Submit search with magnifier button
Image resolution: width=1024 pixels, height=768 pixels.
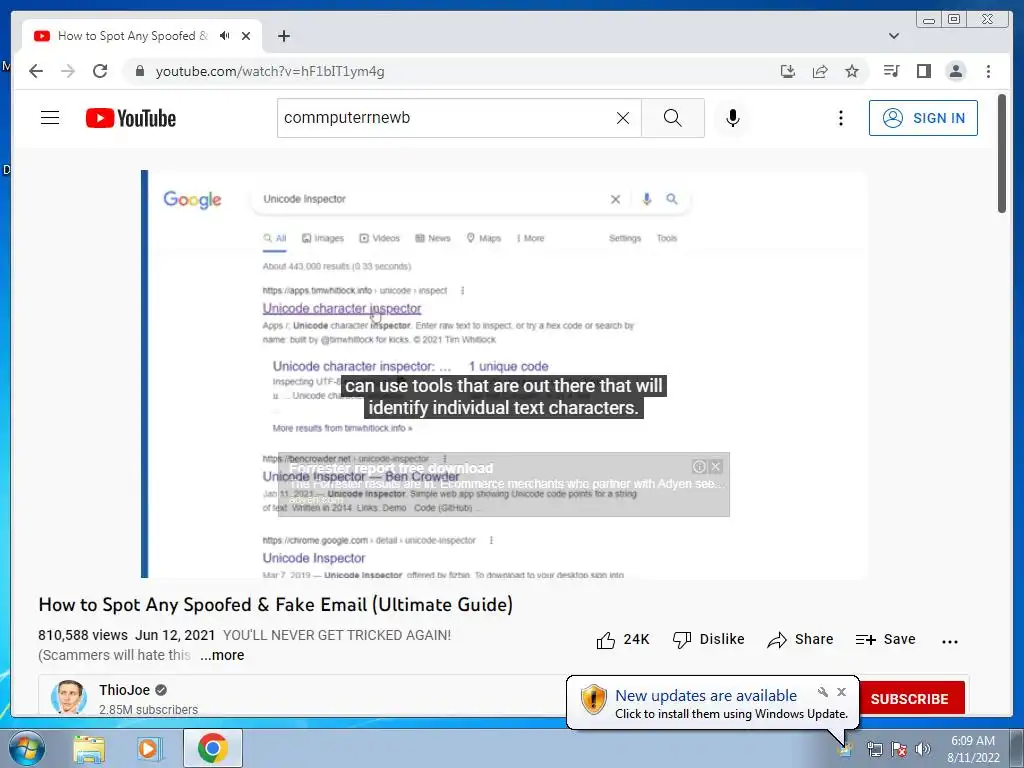[x=673, y=118]
